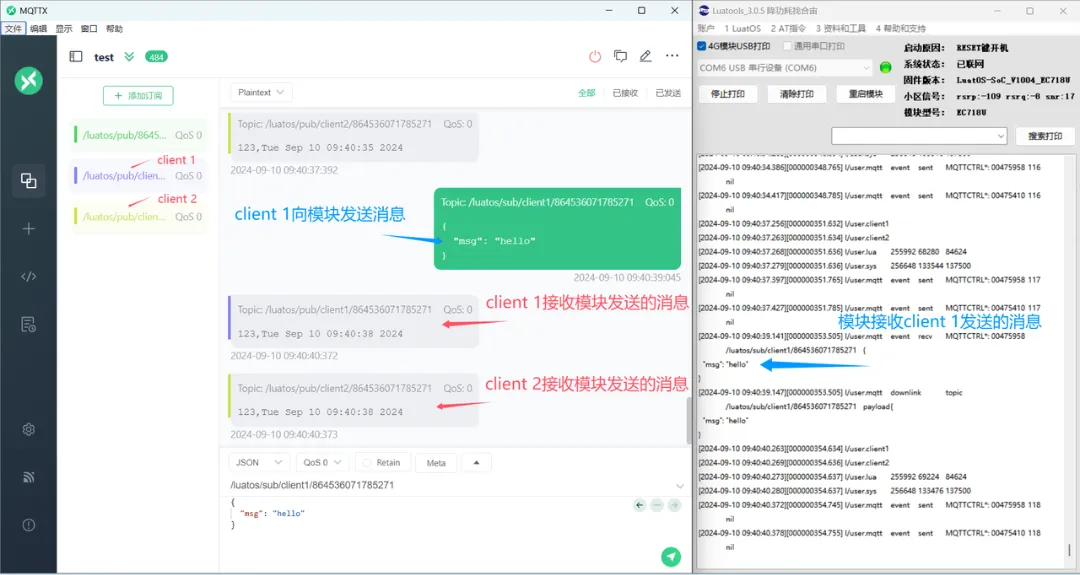The height and width of the screenshot is (575, 1080).
Task: Send message with the green paper-plane button
Action: point(671,557)
